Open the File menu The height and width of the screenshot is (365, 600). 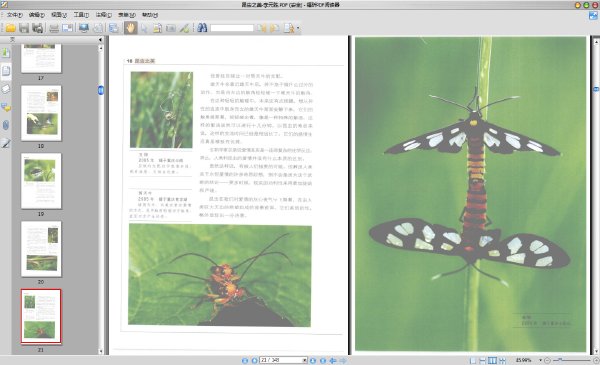[15, 15]
